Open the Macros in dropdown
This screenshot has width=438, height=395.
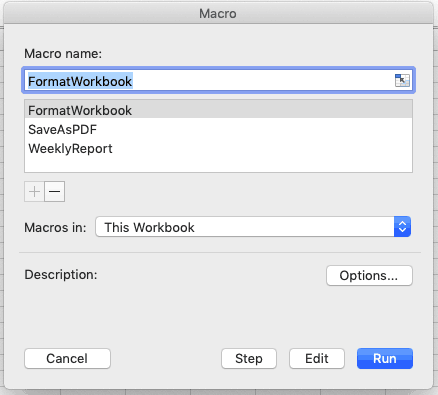pyautogui.click(x=253, y=227)
